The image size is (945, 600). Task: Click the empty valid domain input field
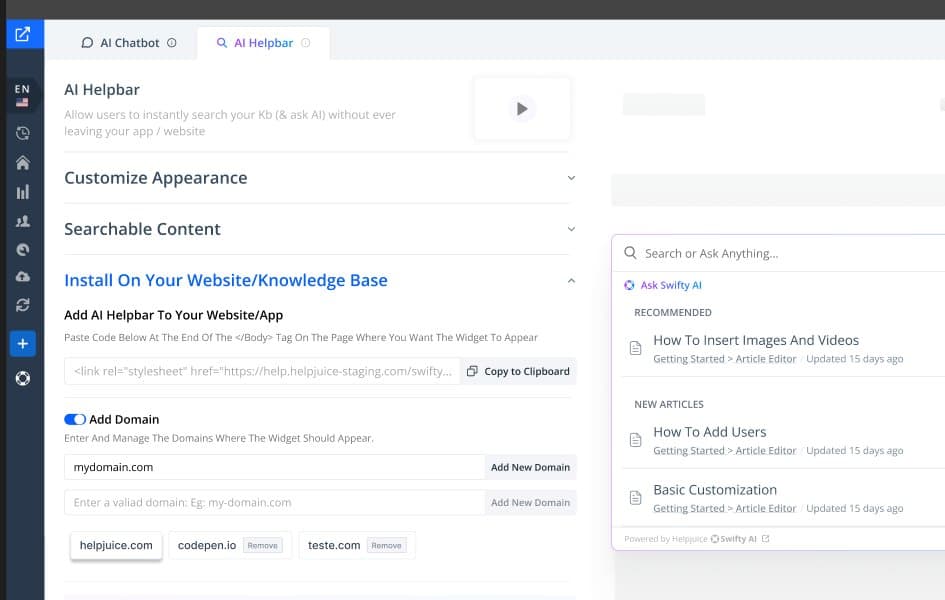pyautogui.click(x=275, y=502)
